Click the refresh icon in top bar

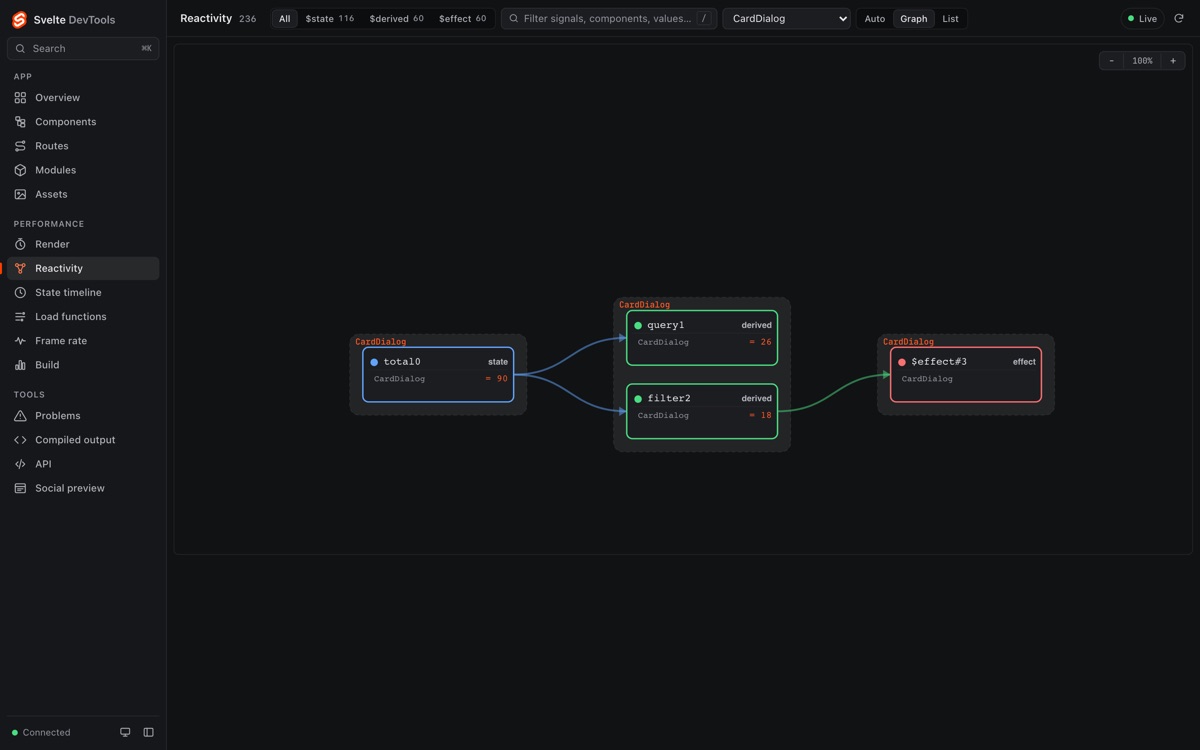click(x=1179, y=18)
